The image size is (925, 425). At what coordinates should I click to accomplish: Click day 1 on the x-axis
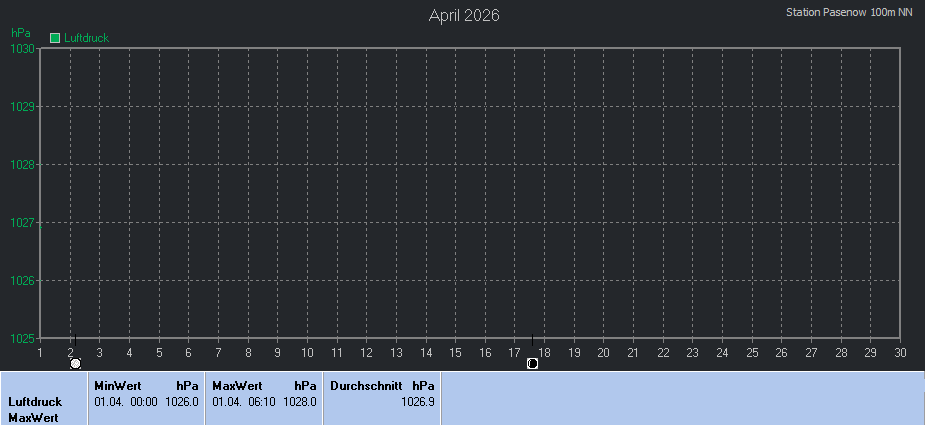pos(40,352)
